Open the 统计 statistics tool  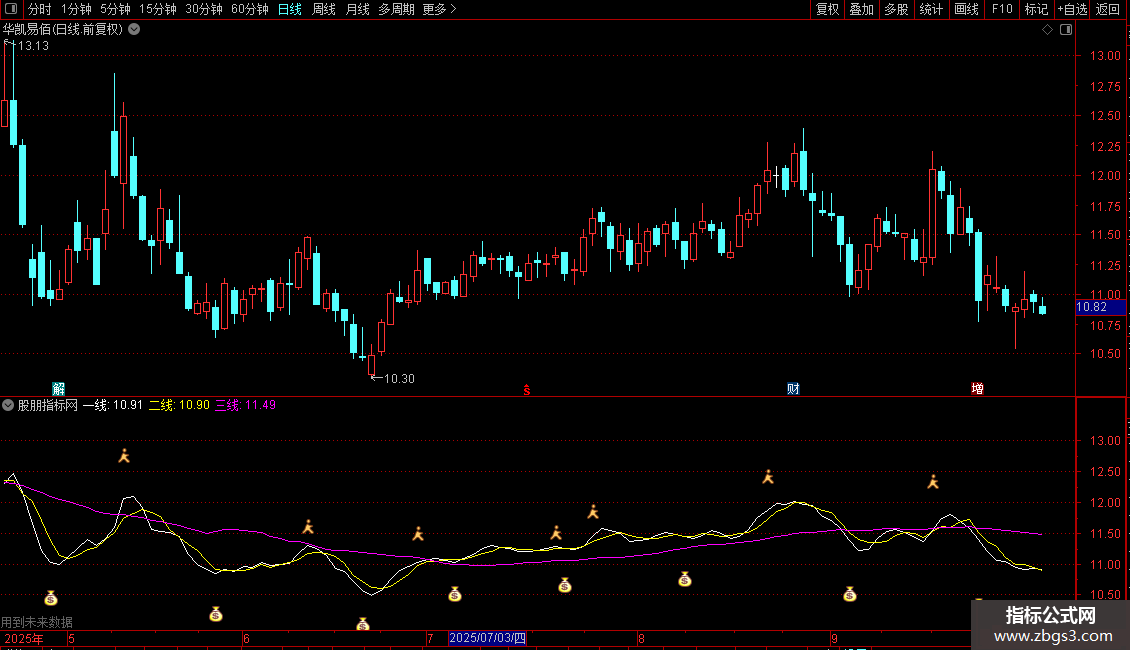pyautogui.click(x=930, y=9)
